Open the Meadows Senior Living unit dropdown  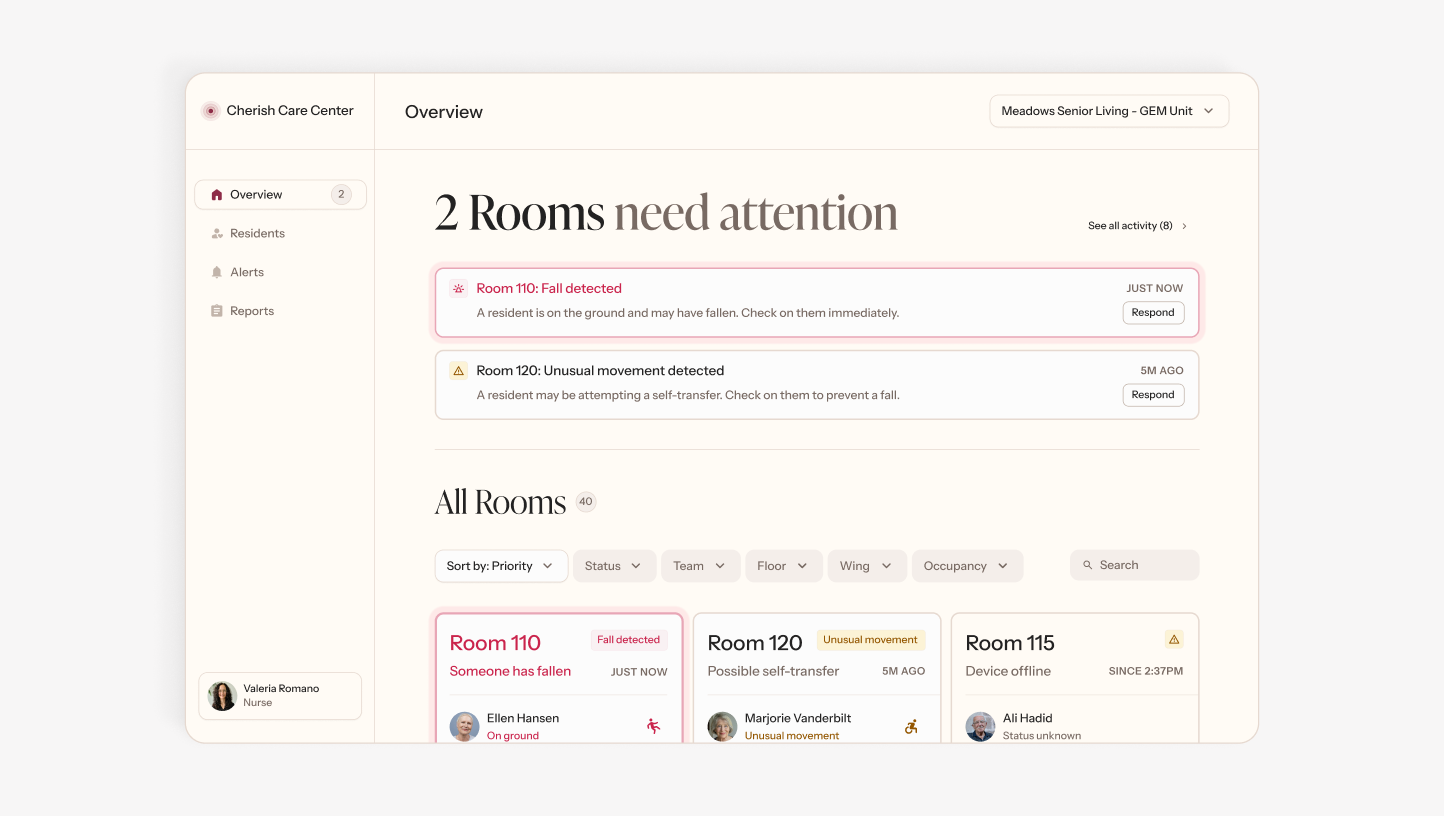tap(1109, 111)
